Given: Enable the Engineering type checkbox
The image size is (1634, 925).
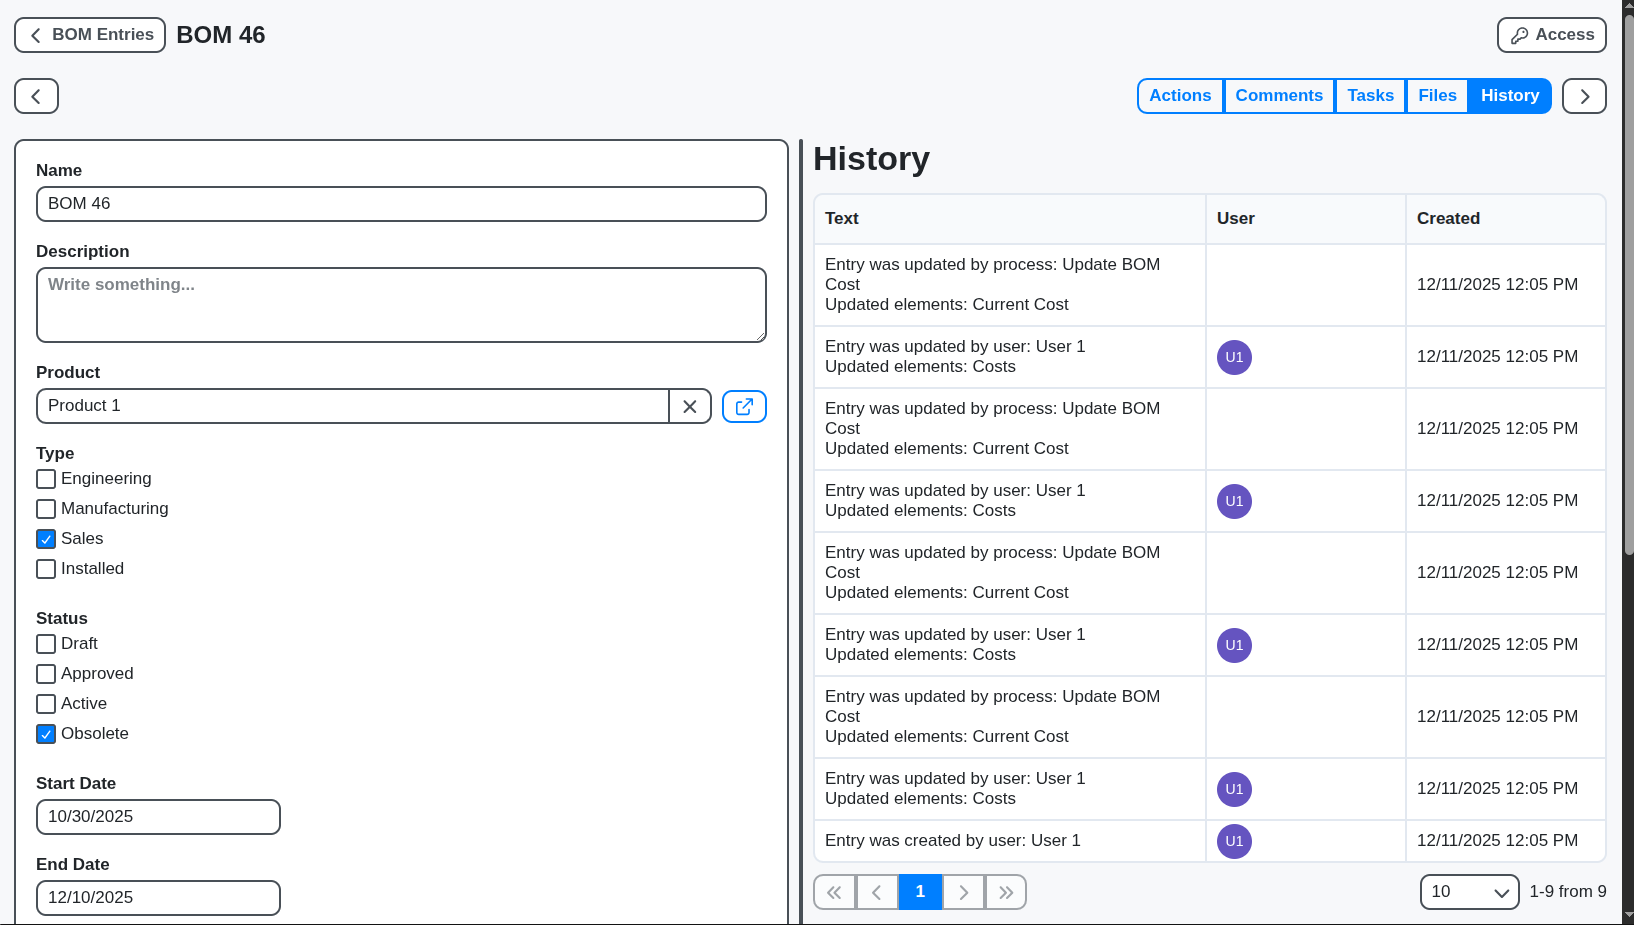Looking at the screenshot, I should (x=45, y=479).
